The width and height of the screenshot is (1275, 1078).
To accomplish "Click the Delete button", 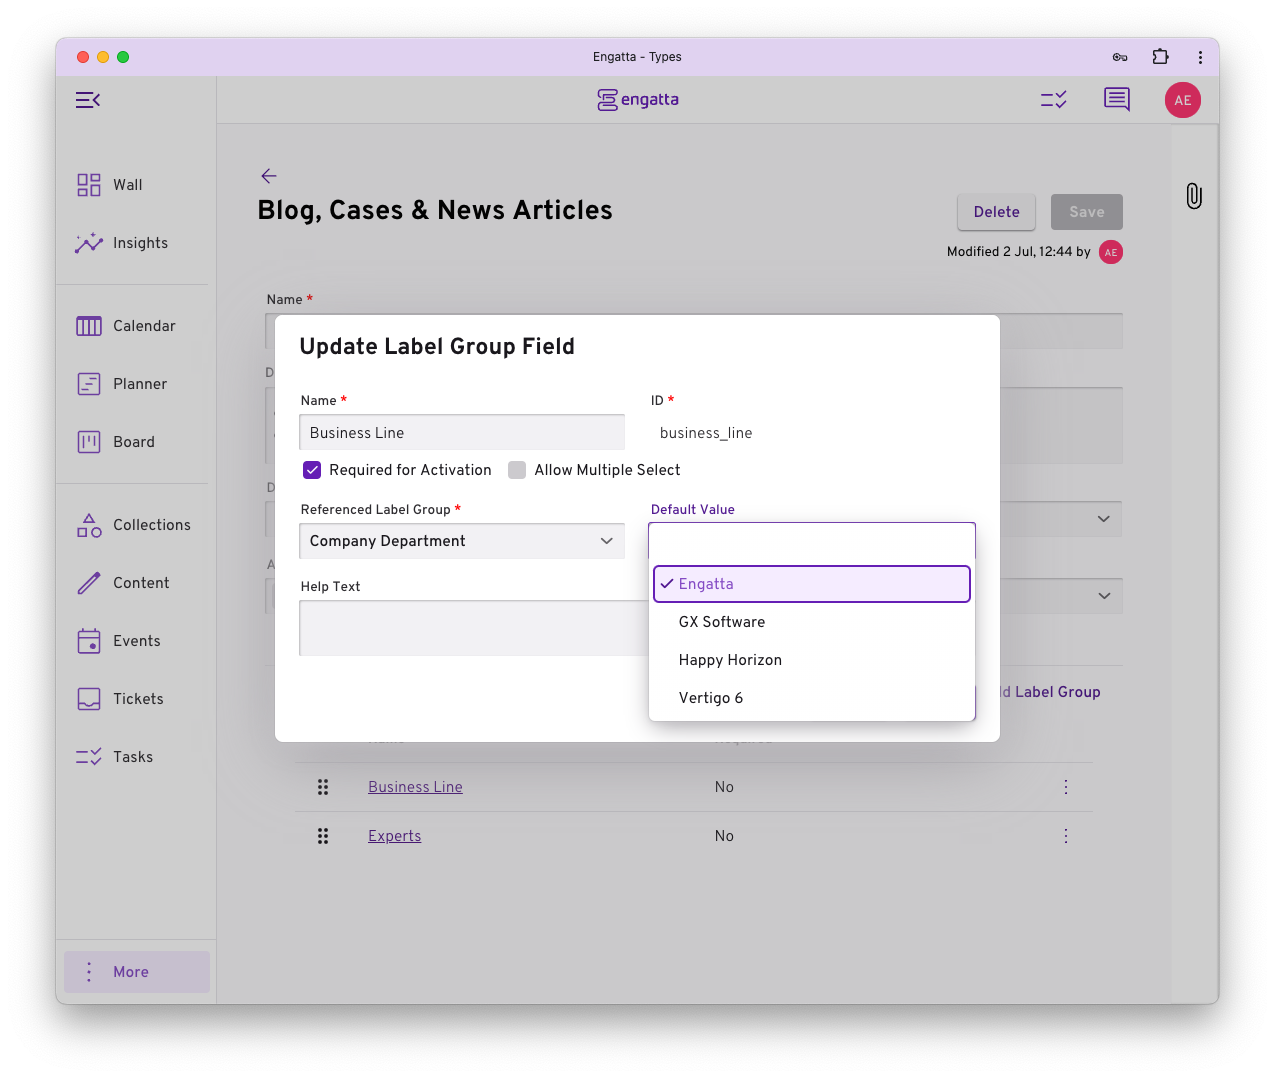I will (996, 212).
